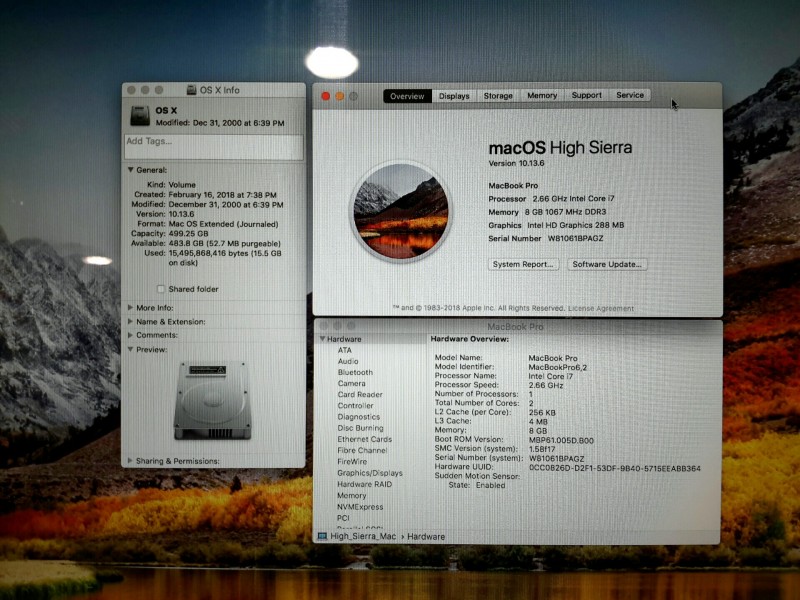Expand the Comments section
Viewport: 800px width, 600px height.
click(x=131, y=335)
